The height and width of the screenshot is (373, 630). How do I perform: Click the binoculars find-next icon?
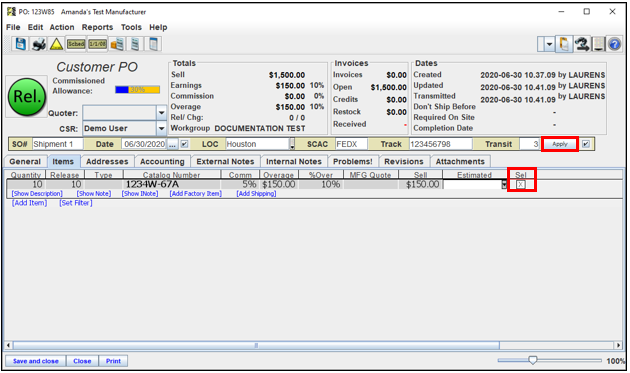coord(581,44)
